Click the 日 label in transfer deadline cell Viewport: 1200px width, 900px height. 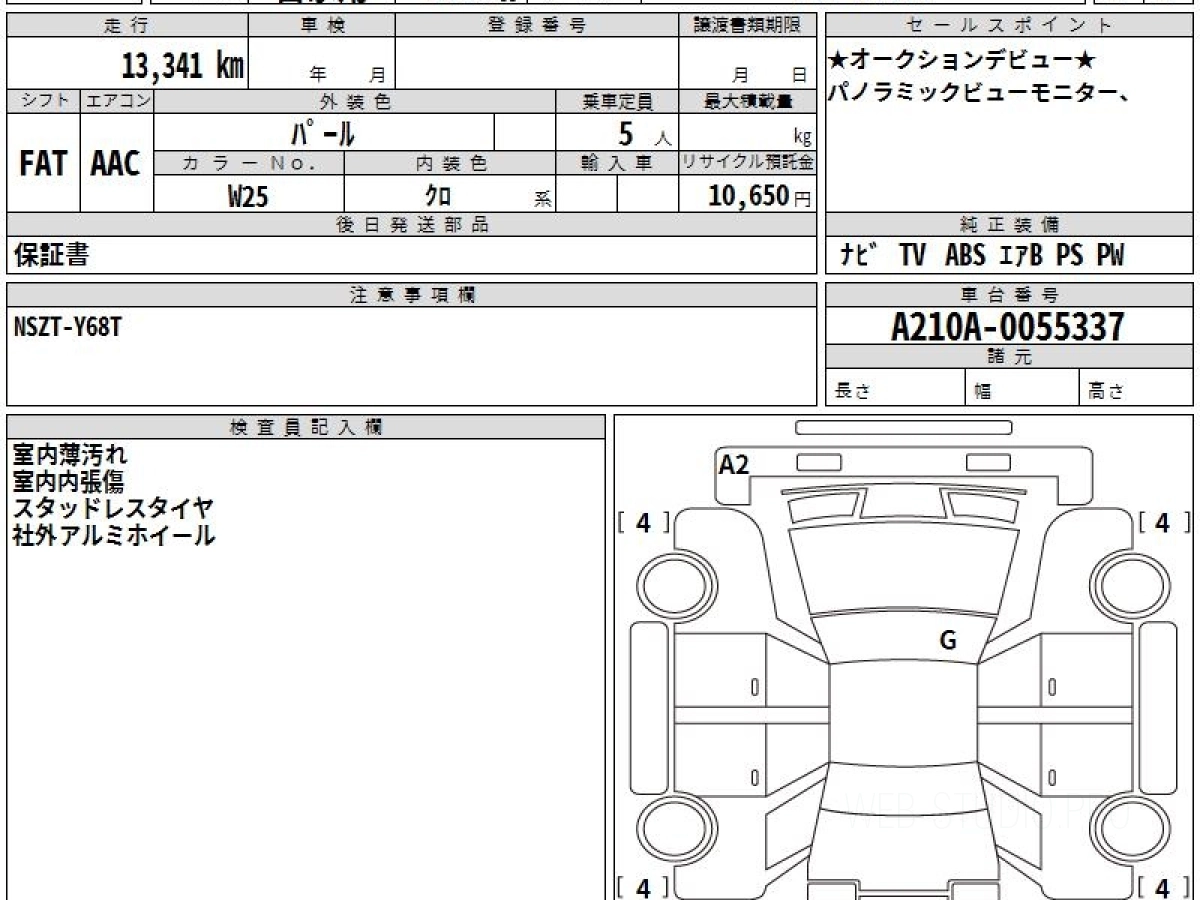point(798,75)
